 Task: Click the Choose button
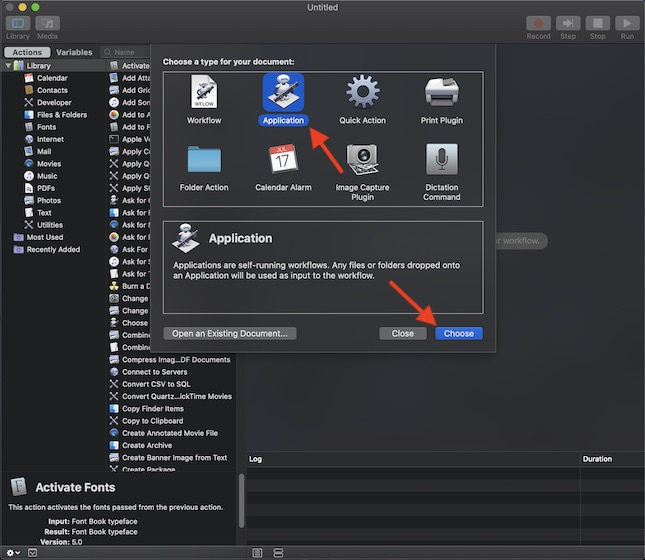(x=459, y=333)
